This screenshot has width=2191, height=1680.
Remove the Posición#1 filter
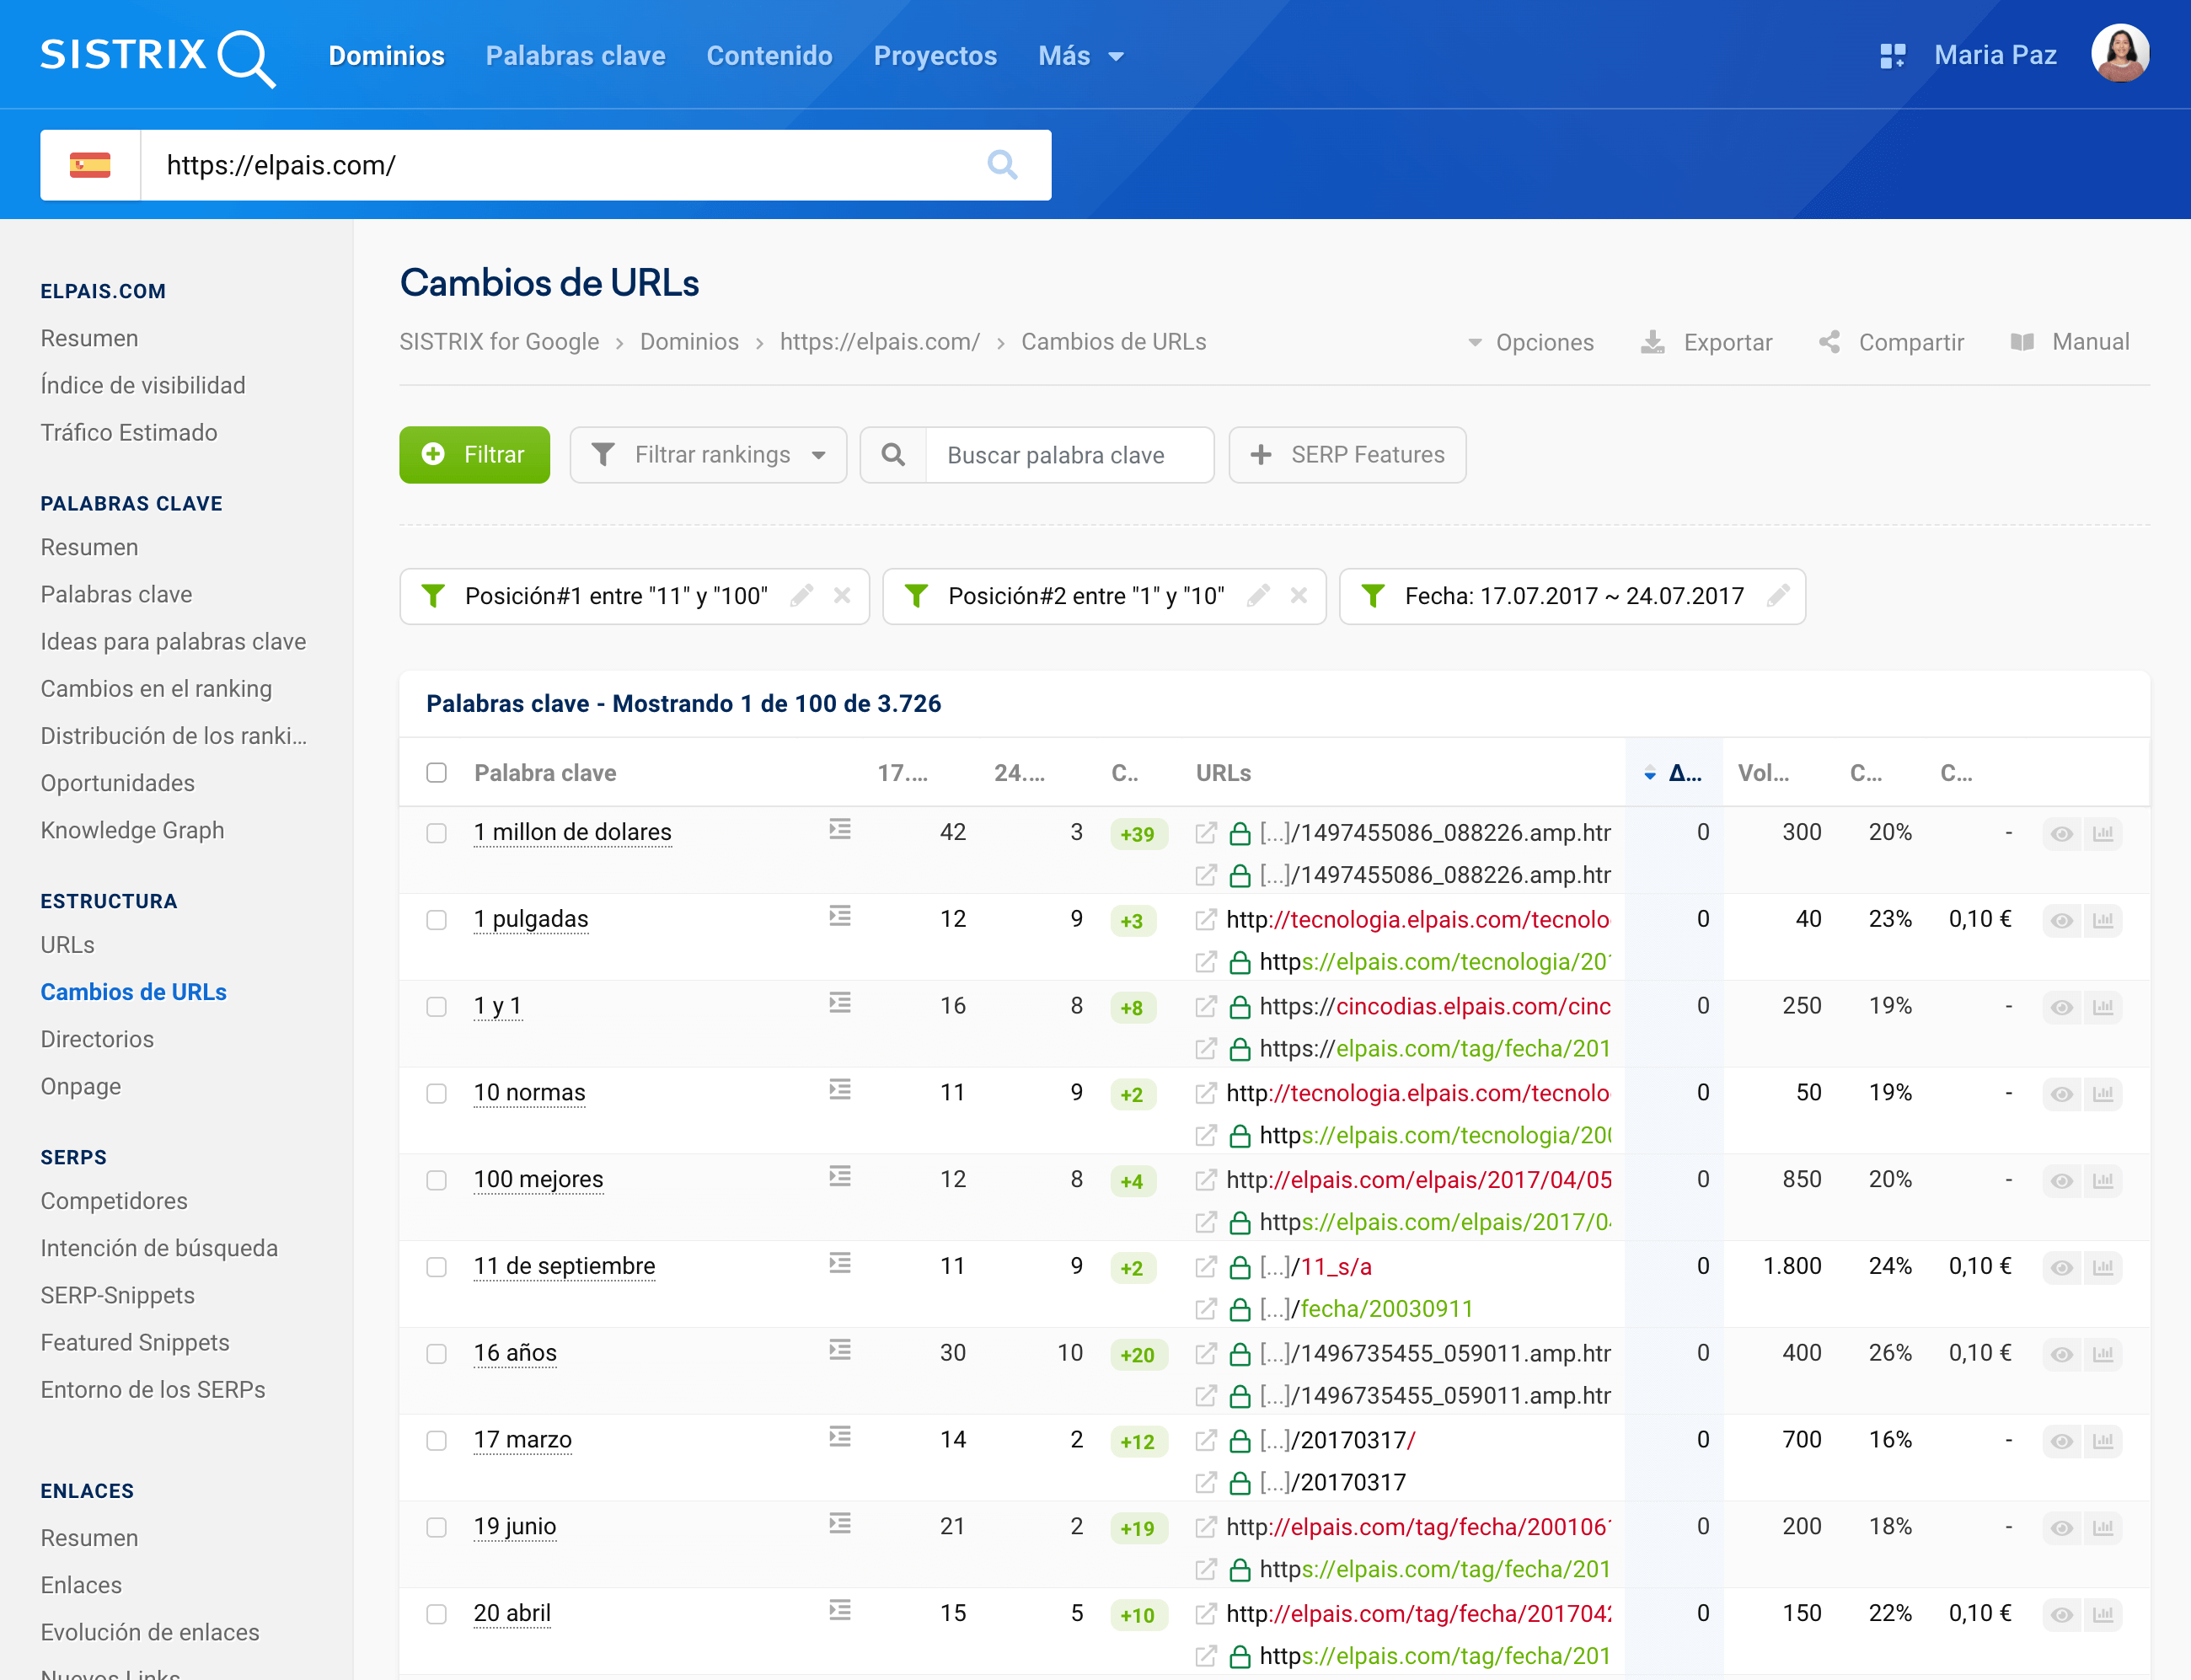(842, 596)
